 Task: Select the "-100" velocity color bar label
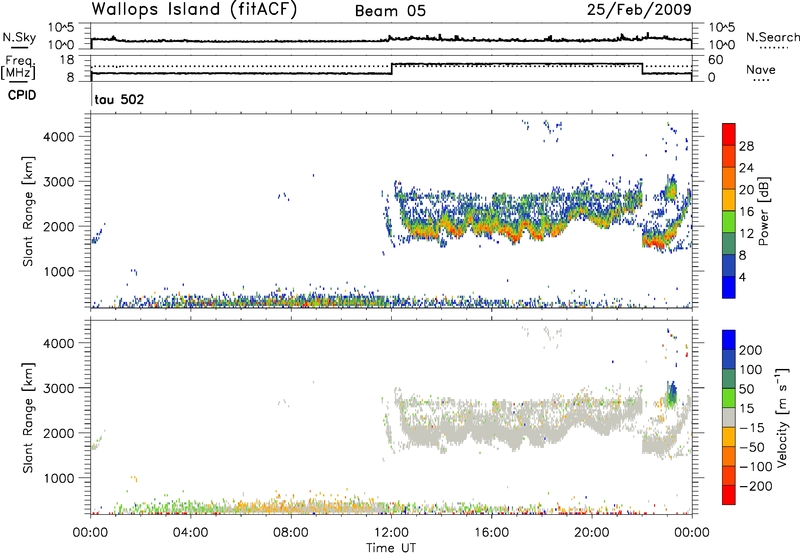click(x=756, y=467)
